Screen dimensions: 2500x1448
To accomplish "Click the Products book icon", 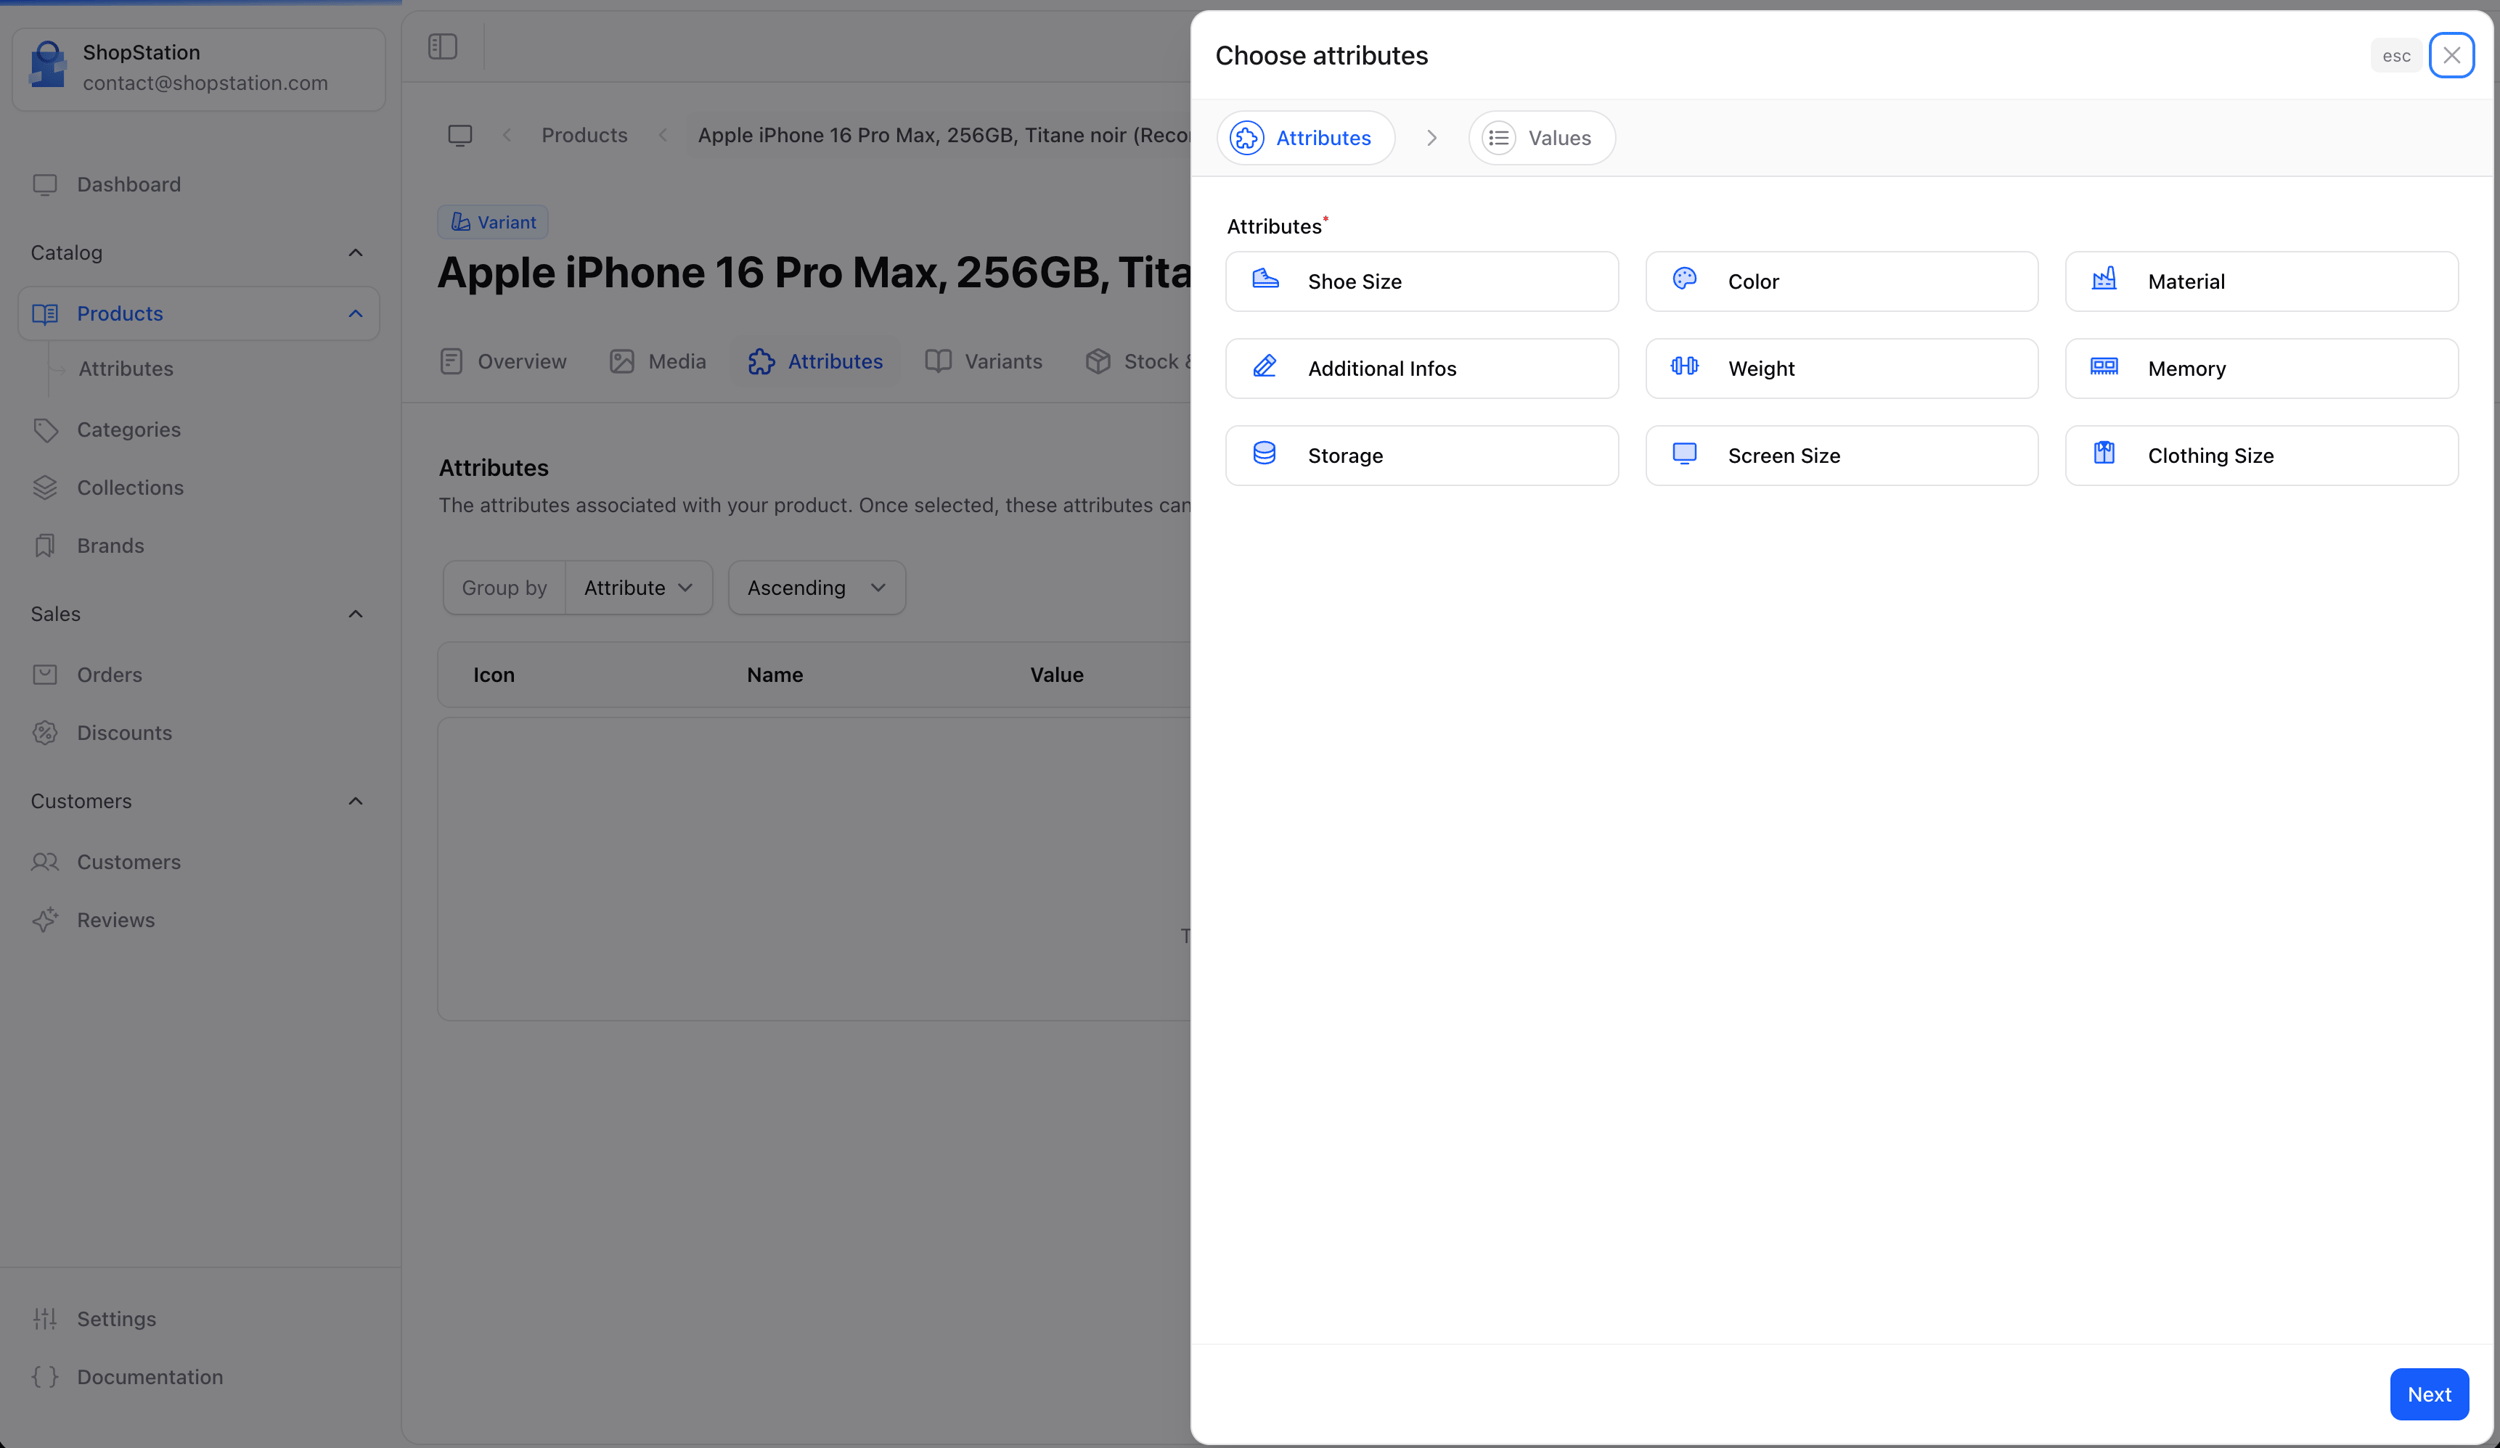I will pos(44,313).
